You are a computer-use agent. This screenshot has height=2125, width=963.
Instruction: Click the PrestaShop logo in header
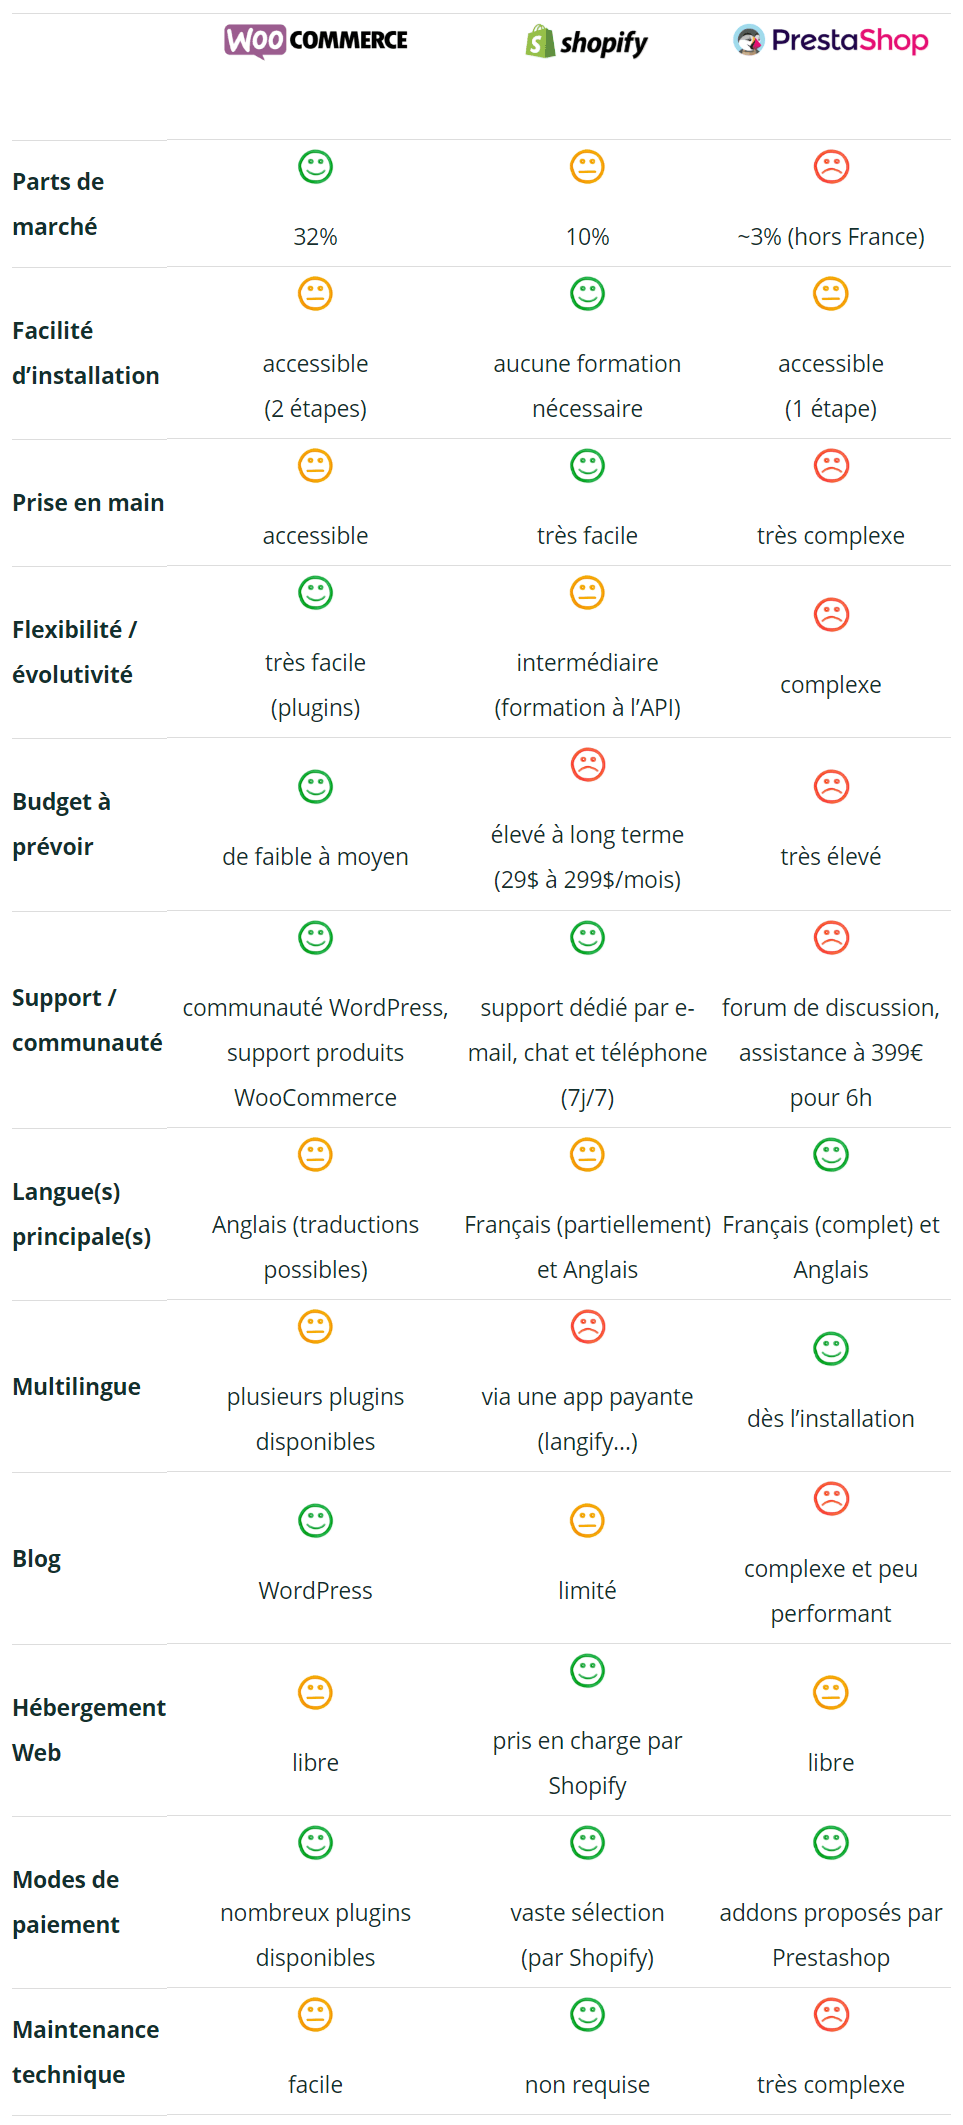pos(831,40)
